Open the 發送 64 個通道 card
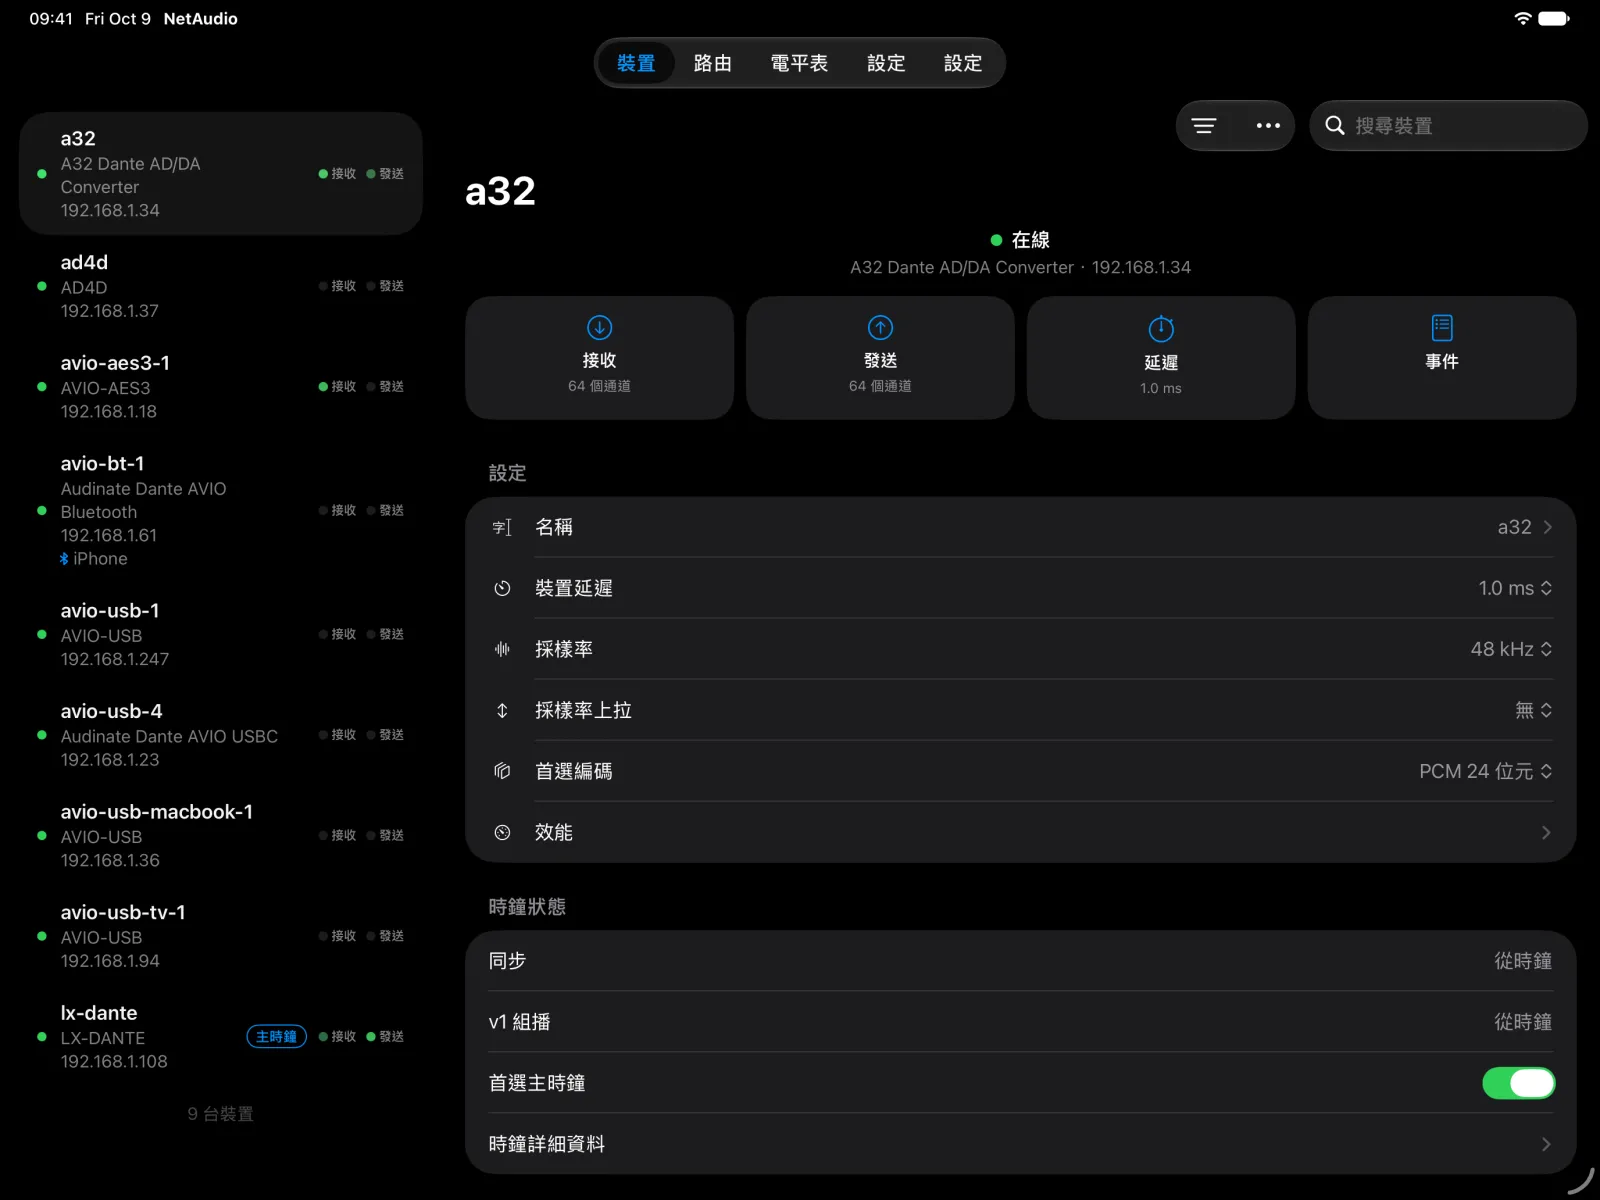This screenshot has height=1200, width=1600. click(x=880, y=357)
